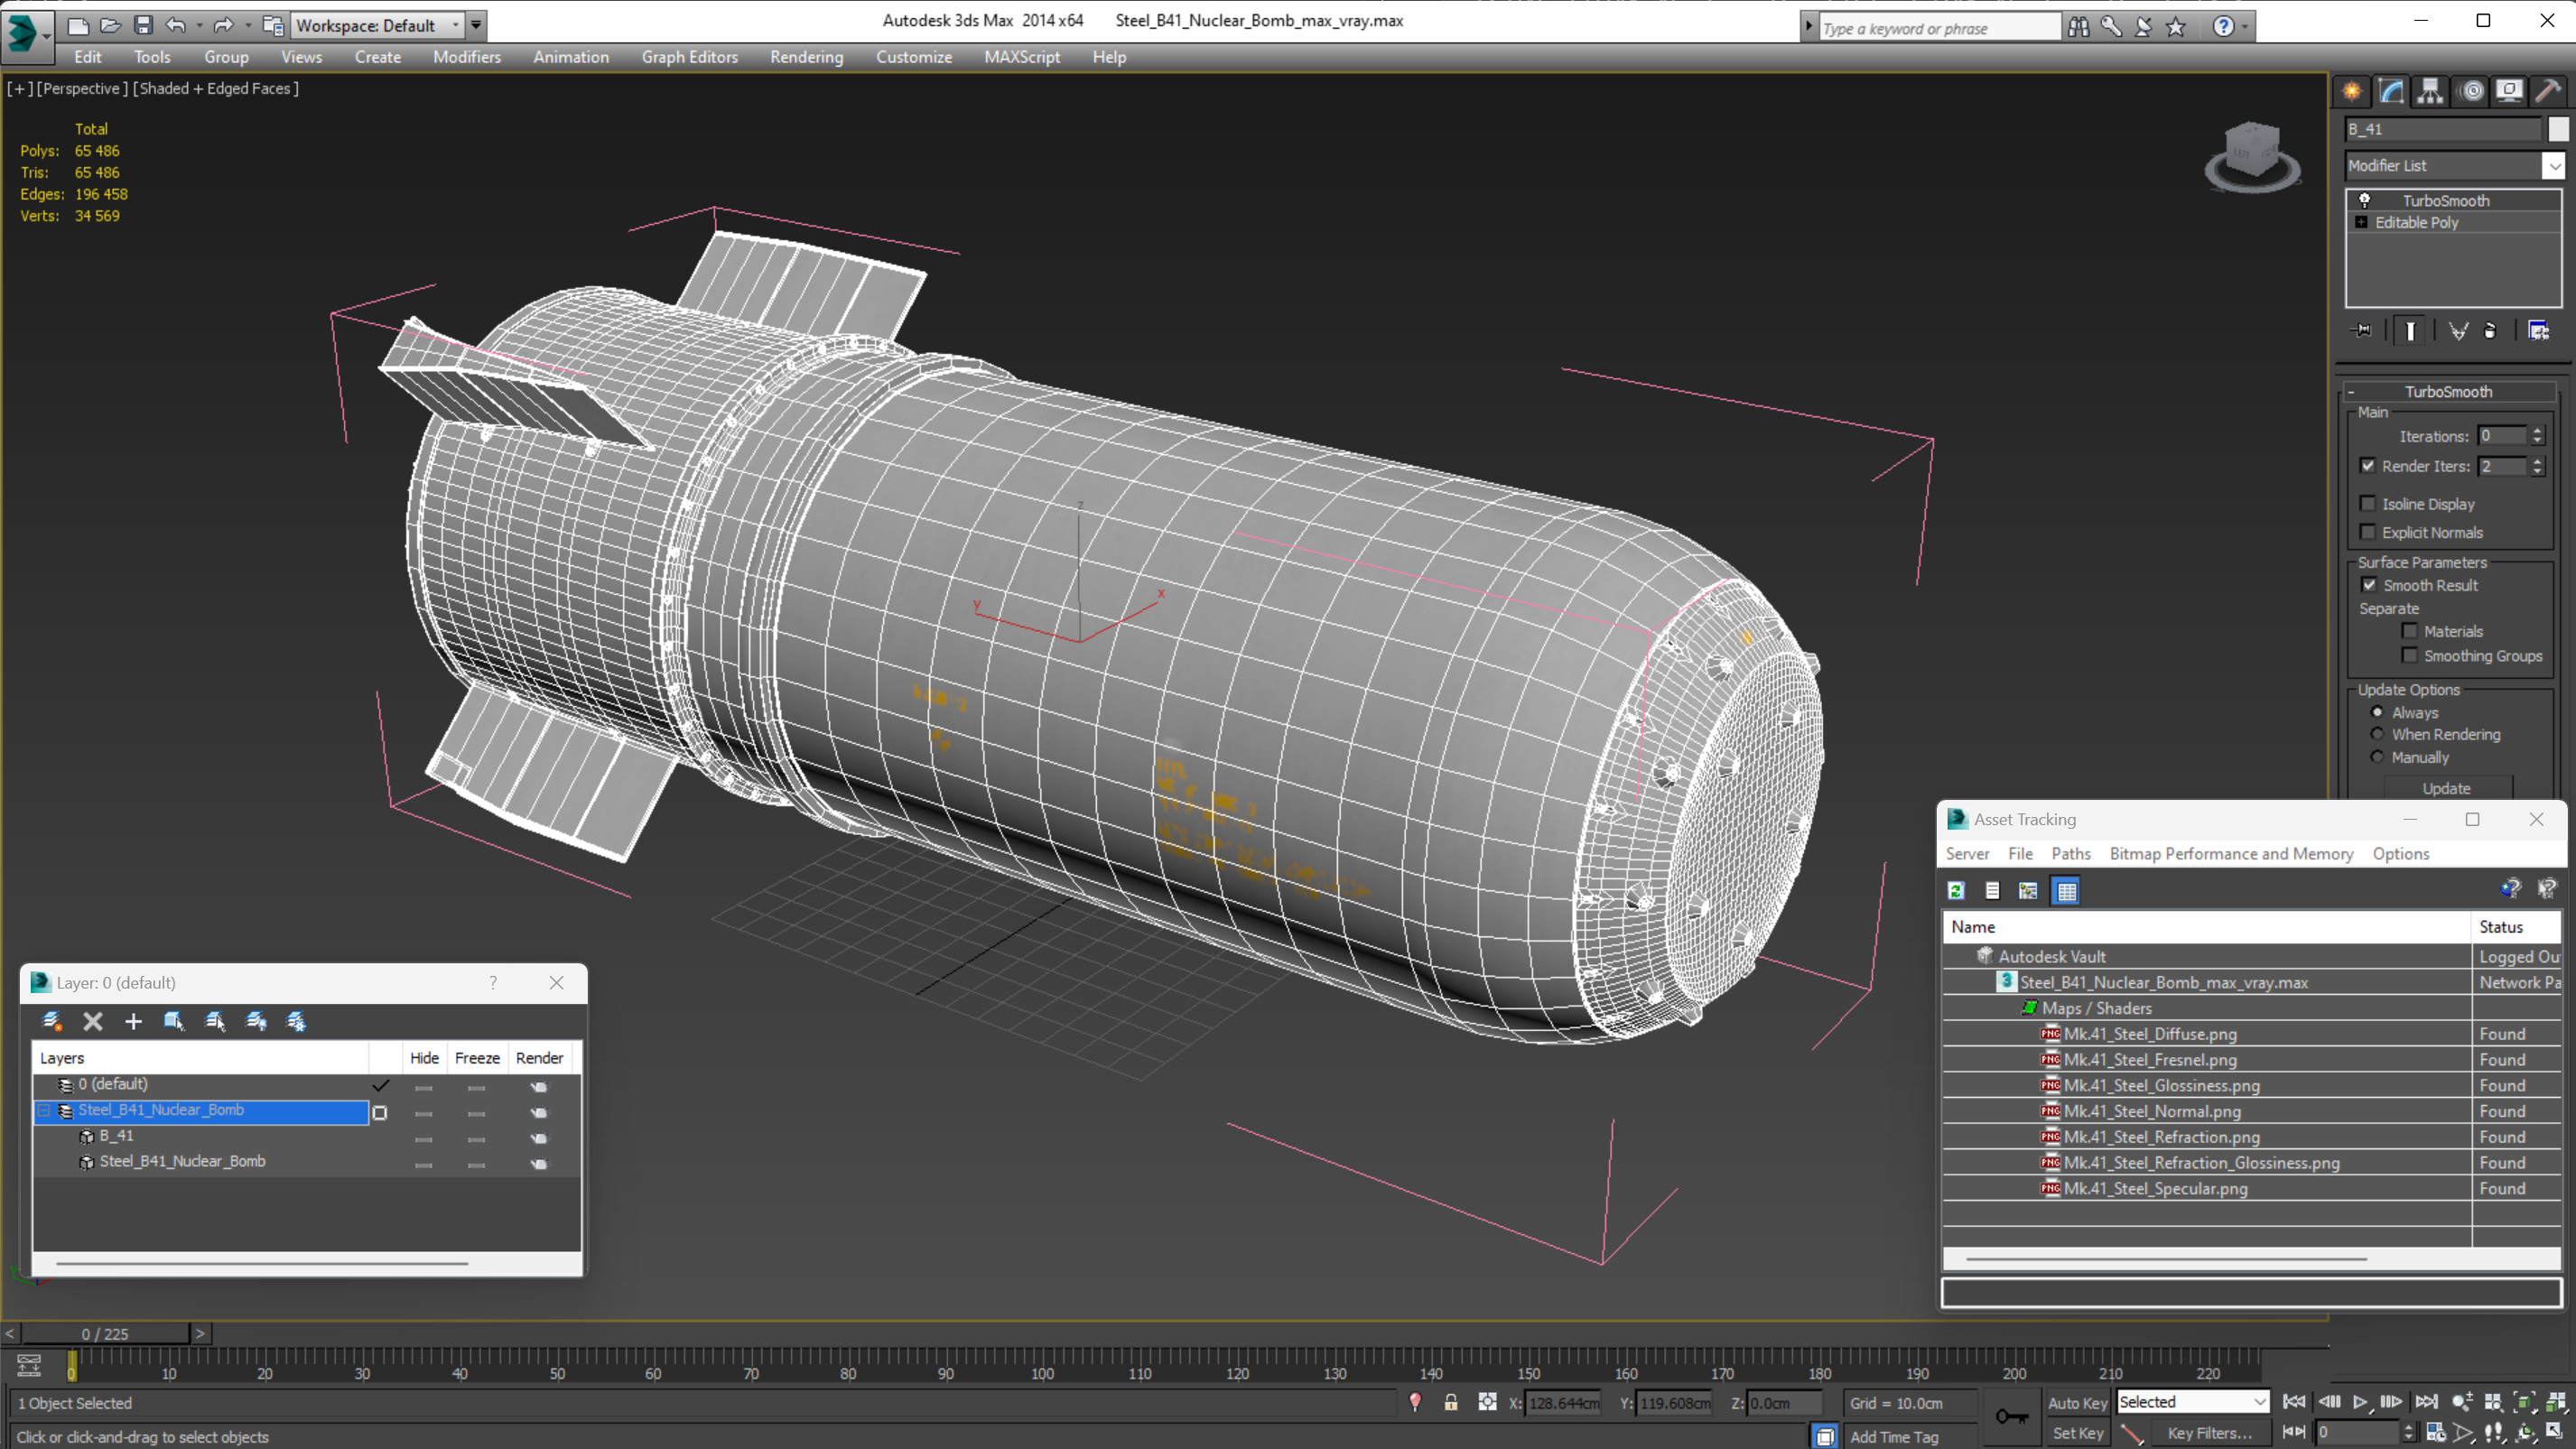Open the Rendering menu
2576x1449 pixels.
(806, 57)
